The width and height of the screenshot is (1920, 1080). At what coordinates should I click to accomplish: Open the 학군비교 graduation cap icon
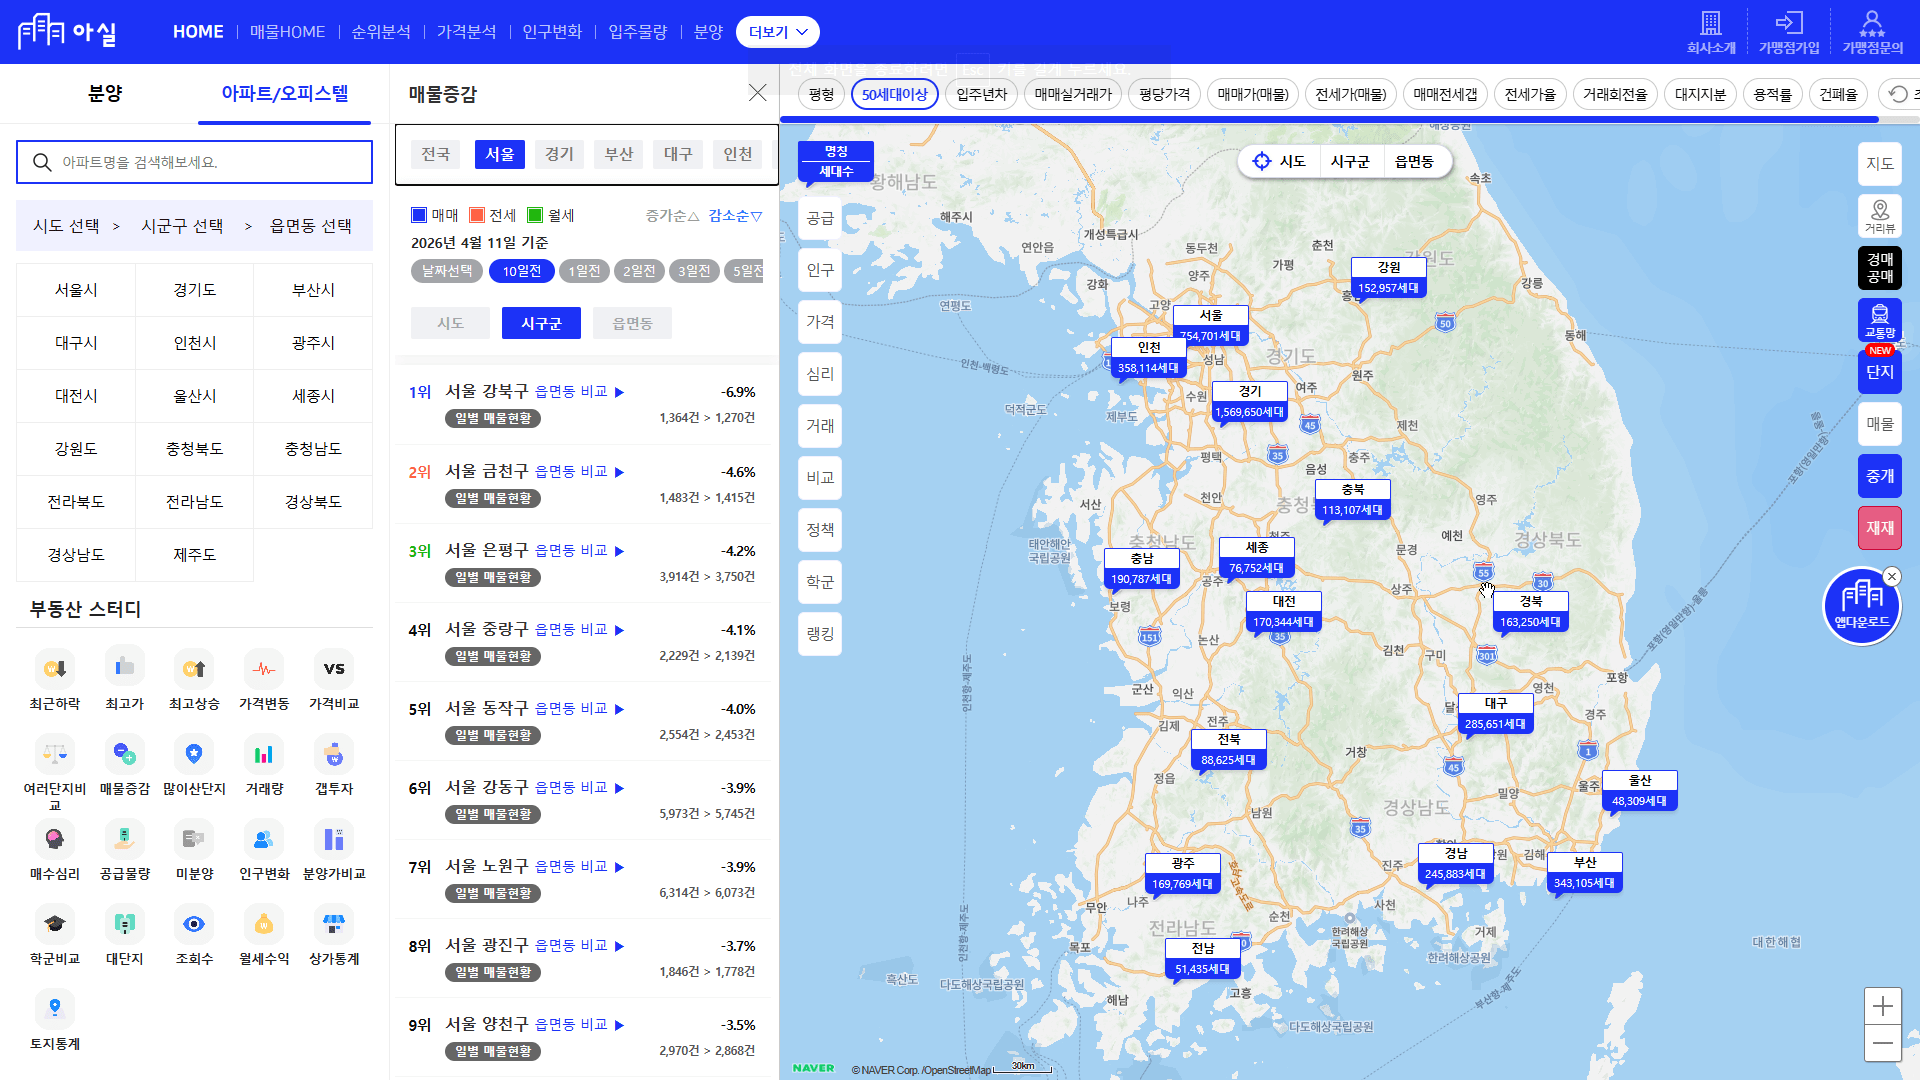55,924
